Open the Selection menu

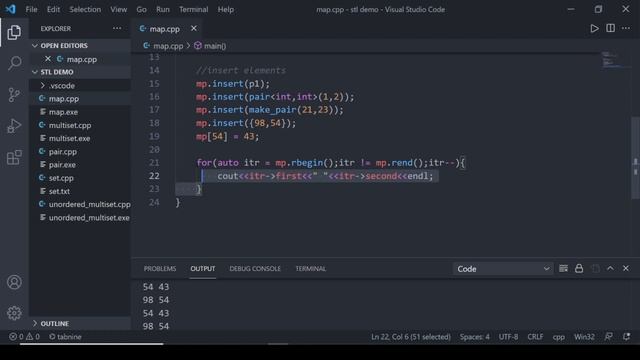pos(85,9)
